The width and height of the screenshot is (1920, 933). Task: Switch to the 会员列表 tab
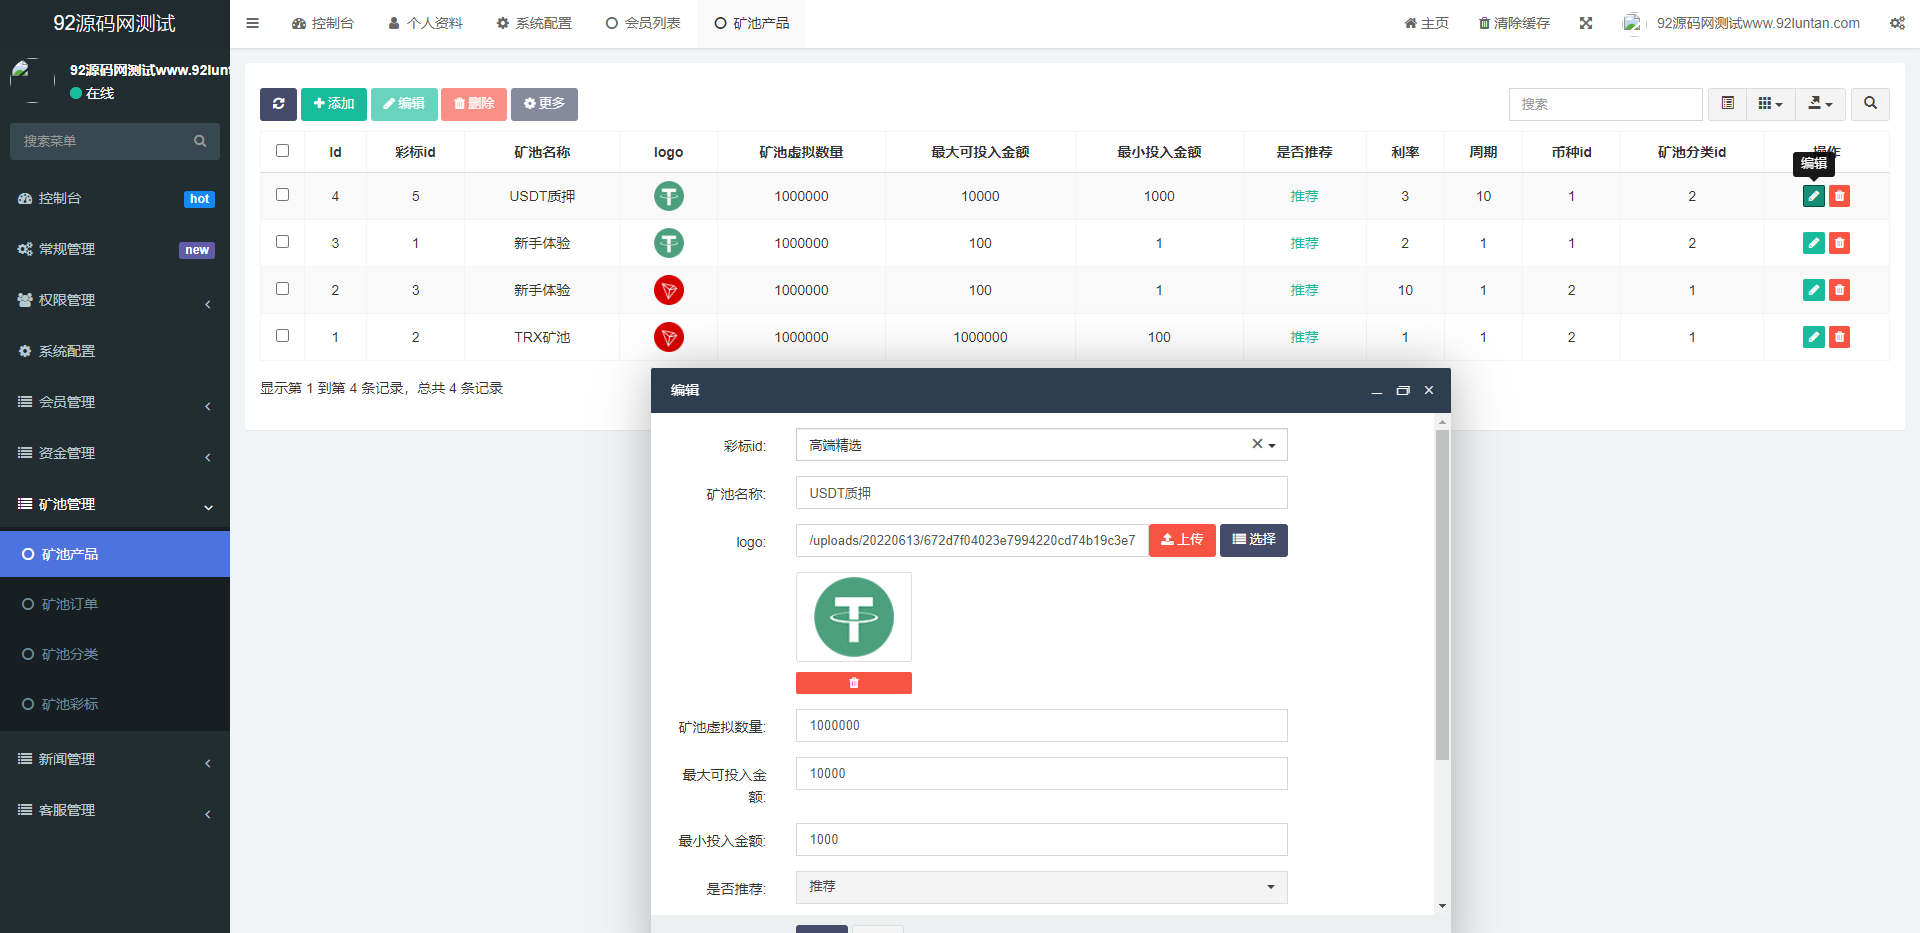coord(643,23)
